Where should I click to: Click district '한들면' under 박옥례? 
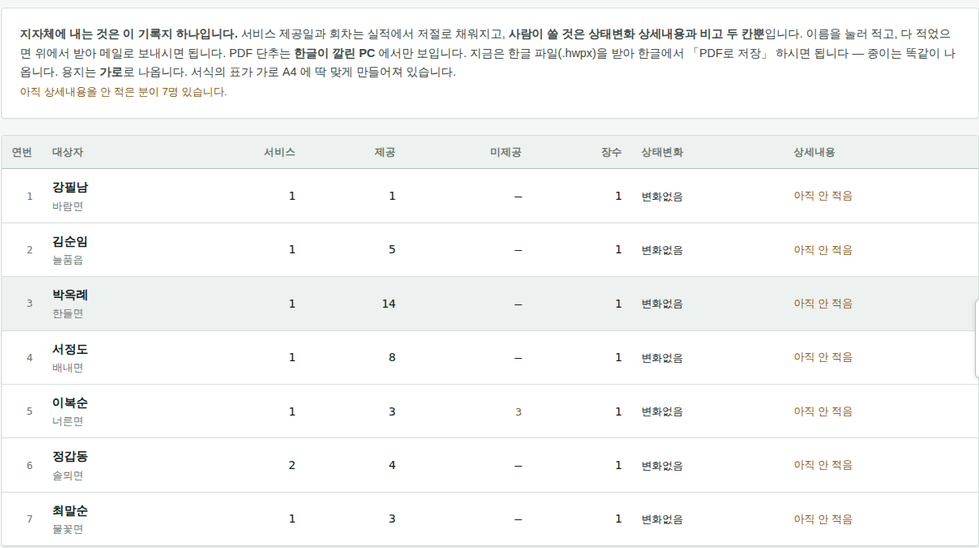(67, 313)
